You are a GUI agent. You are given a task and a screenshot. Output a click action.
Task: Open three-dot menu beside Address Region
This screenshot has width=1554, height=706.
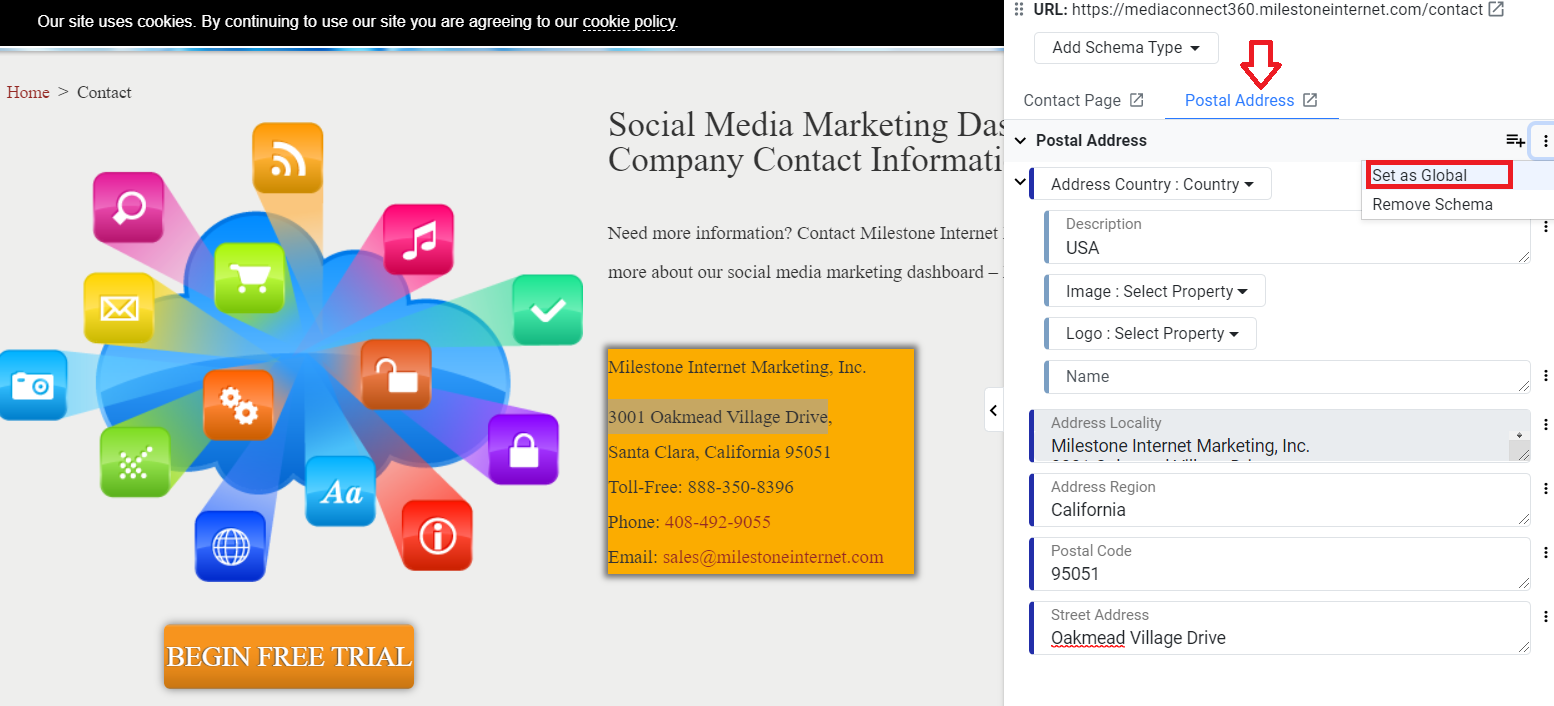pos(1545,489)
